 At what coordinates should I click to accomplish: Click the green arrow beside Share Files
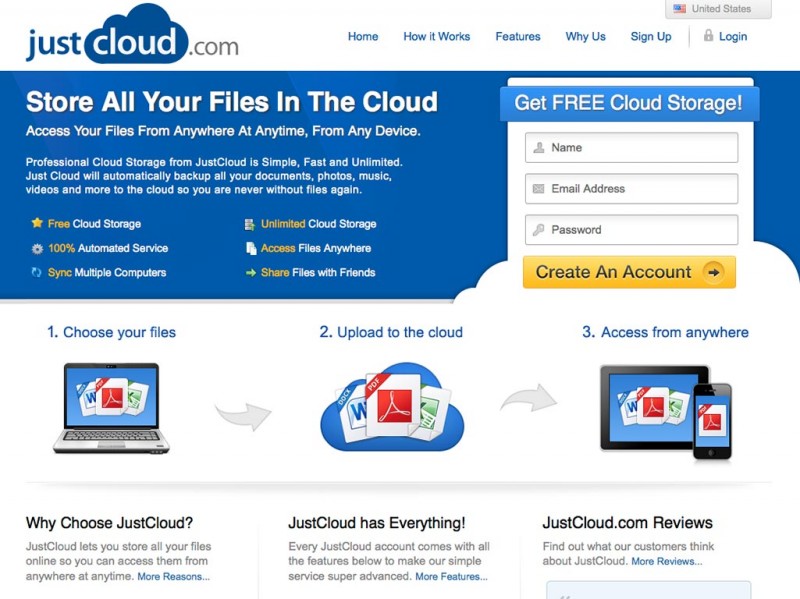coord(251,273)
